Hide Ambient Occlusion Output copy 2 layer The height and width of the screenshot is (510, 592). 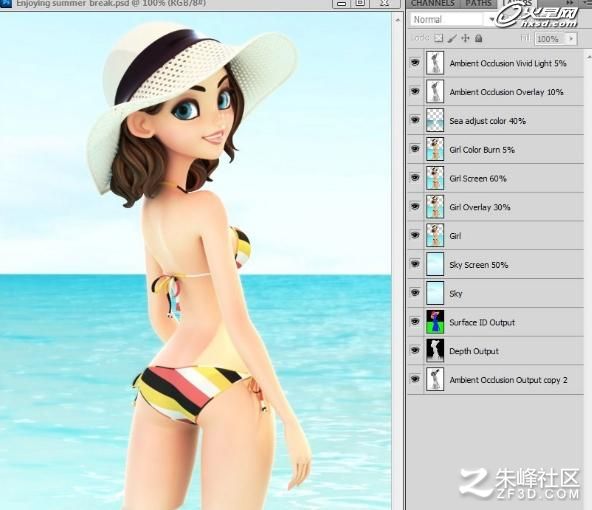[x=415, y=379]
